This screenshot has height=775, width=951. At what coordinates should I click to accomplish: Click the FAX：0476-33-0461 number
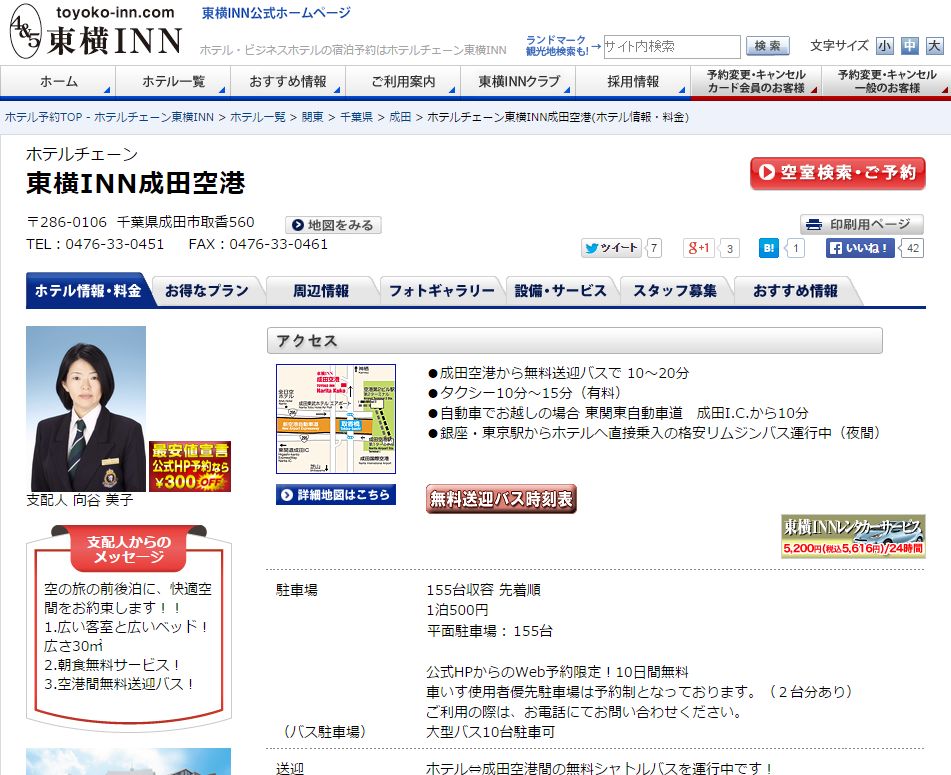258,244
